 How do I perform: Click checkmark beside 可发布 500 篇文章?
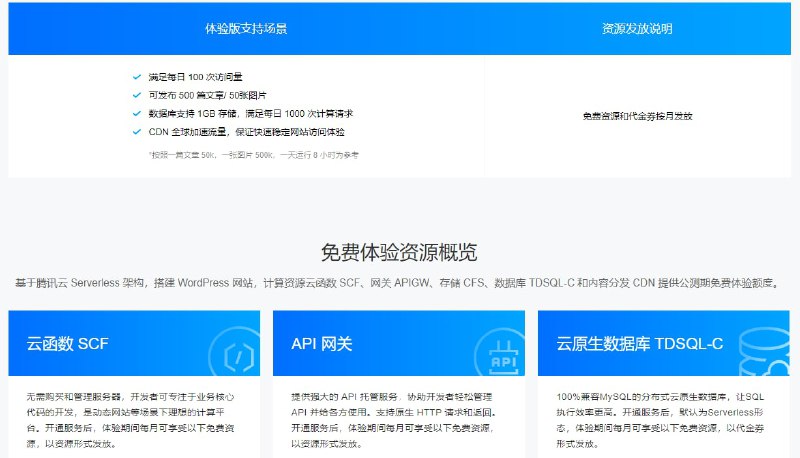[x=137, y=95]
